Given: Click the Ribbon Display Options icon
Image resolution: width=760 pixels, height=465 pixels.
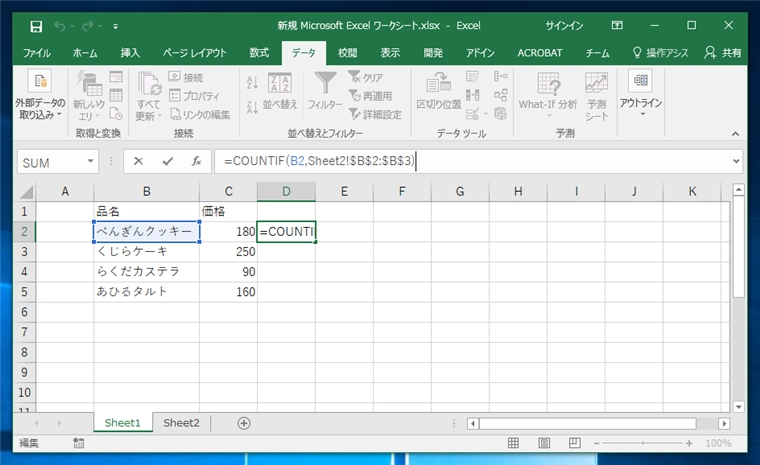Looking at the screenshot, I should click(617, 26).
